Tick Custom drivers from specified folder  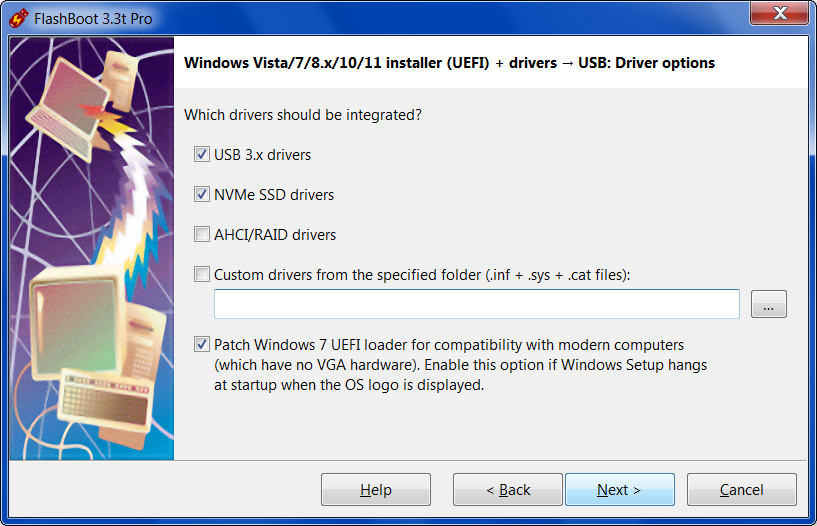click(202, 274)
